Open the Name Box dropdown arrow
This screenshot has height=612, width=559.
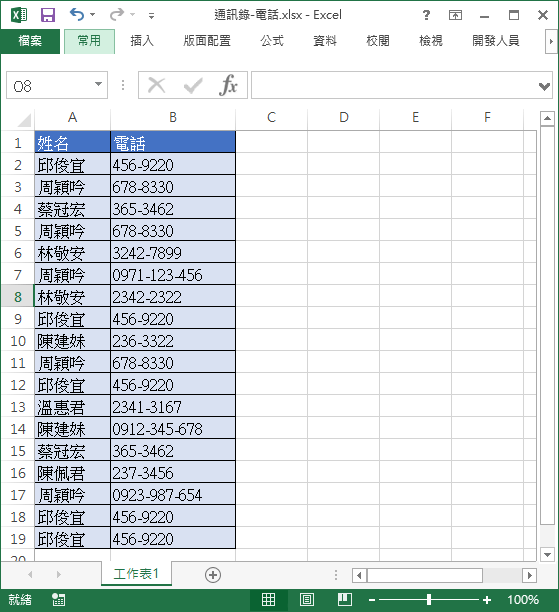pos(98,84)
